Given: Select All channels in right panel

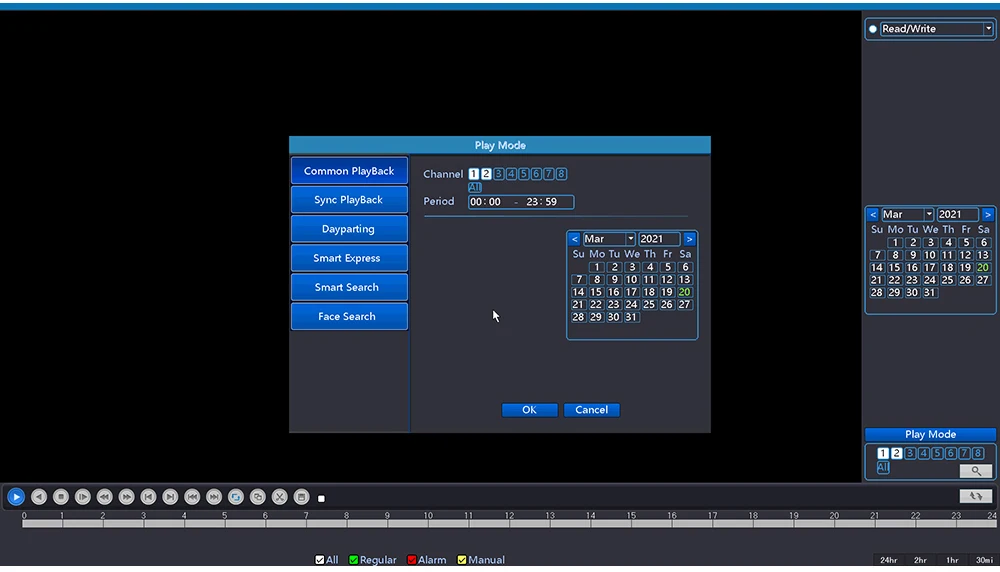Looking at the screenshot, I should point(883,467).
